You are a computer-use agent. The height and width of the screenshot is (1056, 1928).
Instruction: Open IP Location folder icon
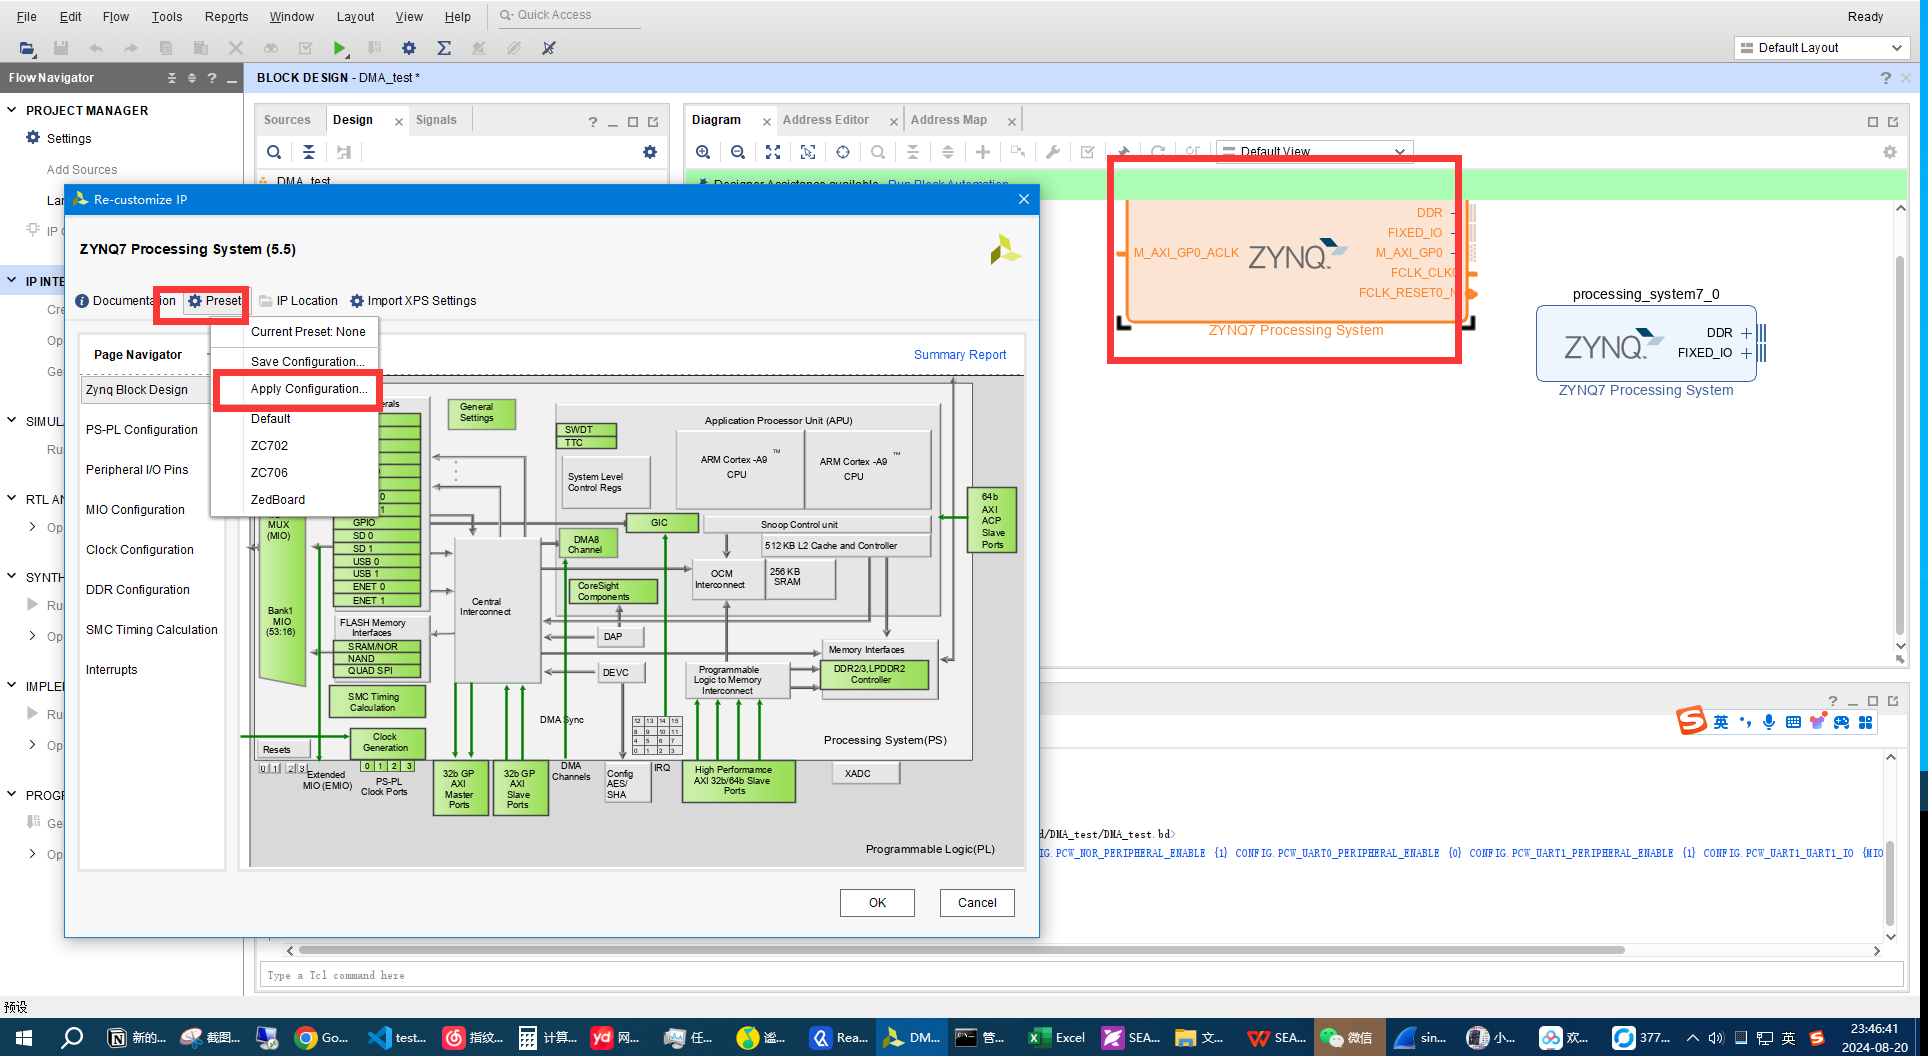[266, 301]
